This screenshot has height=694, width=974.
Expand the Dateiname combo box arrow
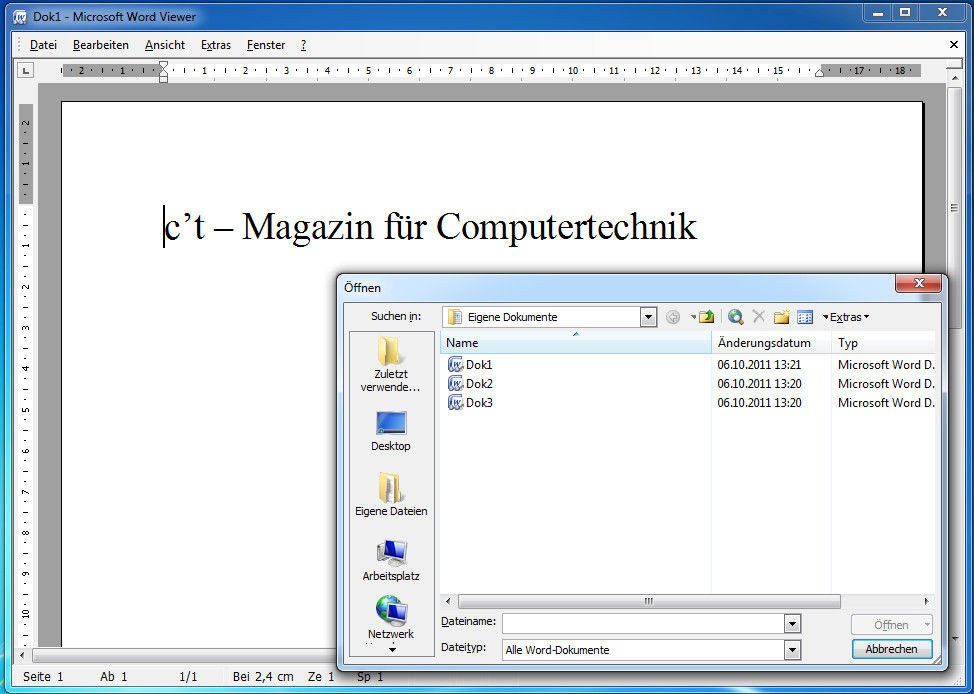(x=792, y=623)
